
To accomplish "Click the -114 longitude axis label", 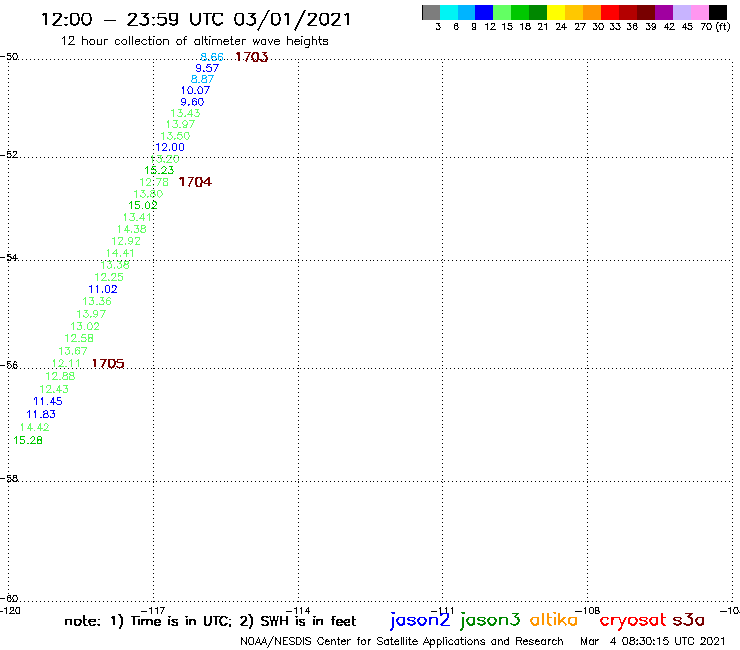I will tap(298, 611).
